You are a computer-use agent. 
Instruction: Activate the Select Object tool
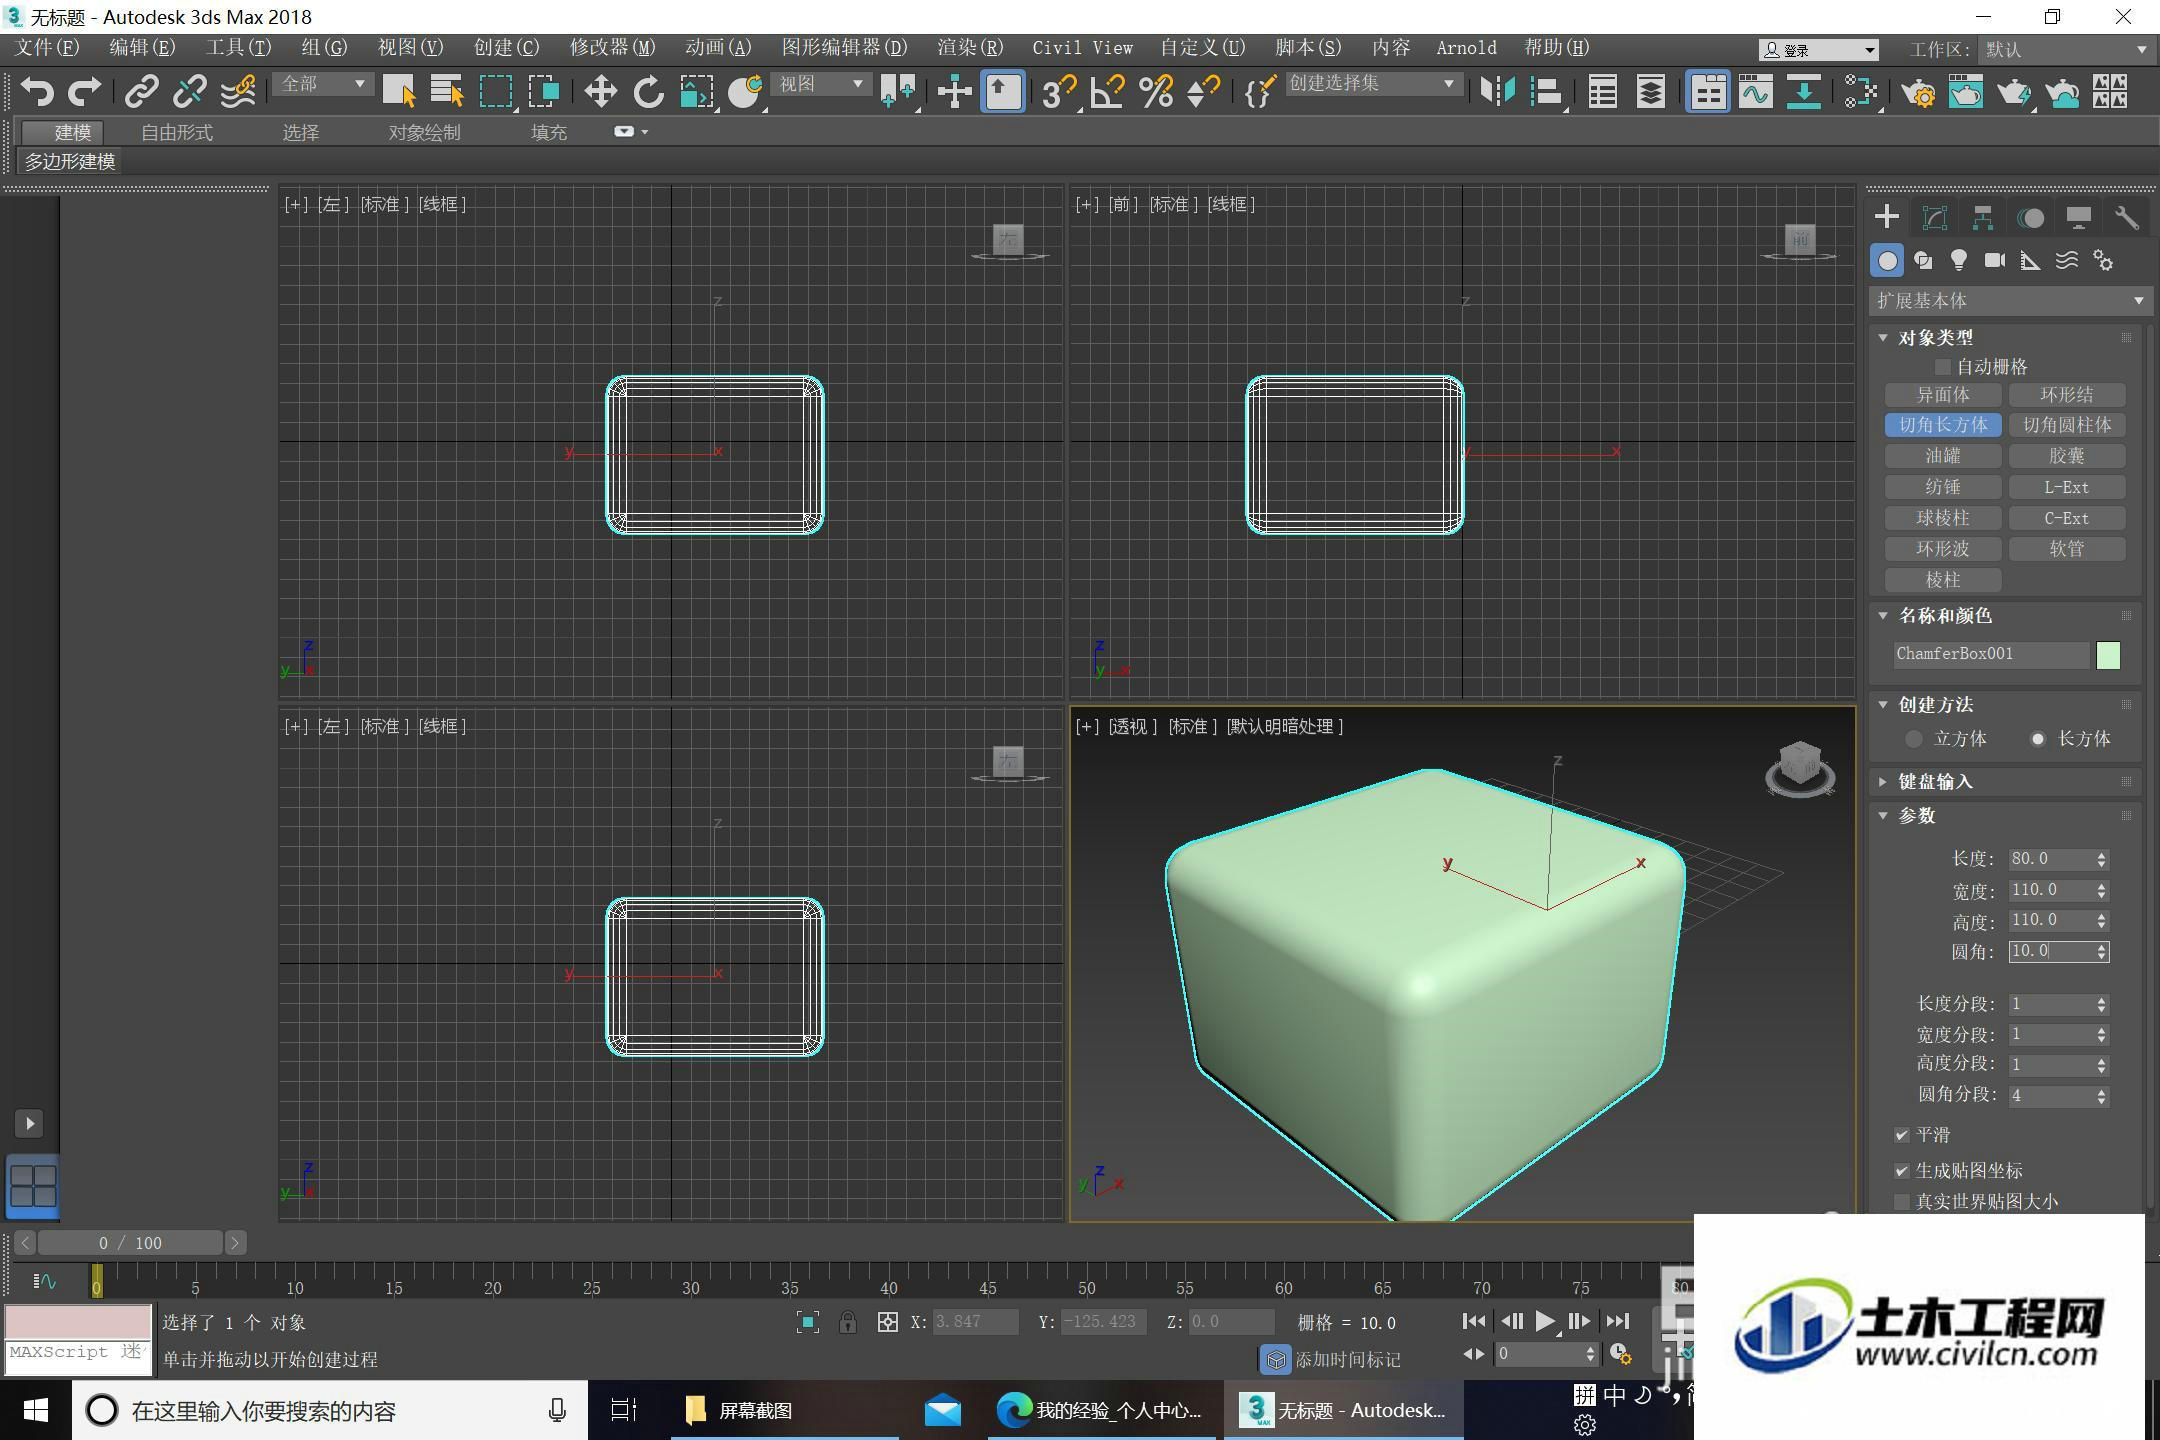(x=399, y=92)
